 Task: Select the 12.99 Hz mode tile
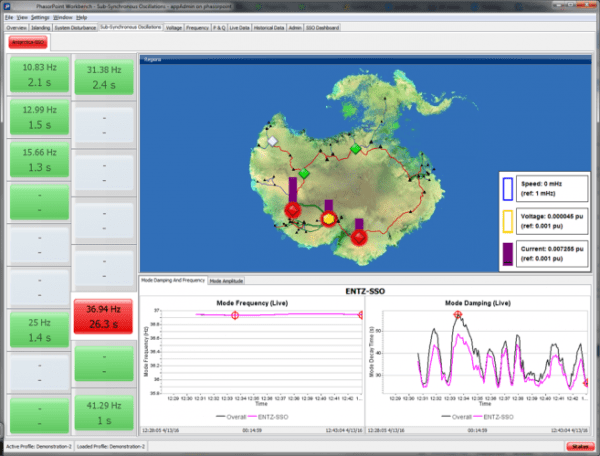pyautogui.click(x=39, y=117)
